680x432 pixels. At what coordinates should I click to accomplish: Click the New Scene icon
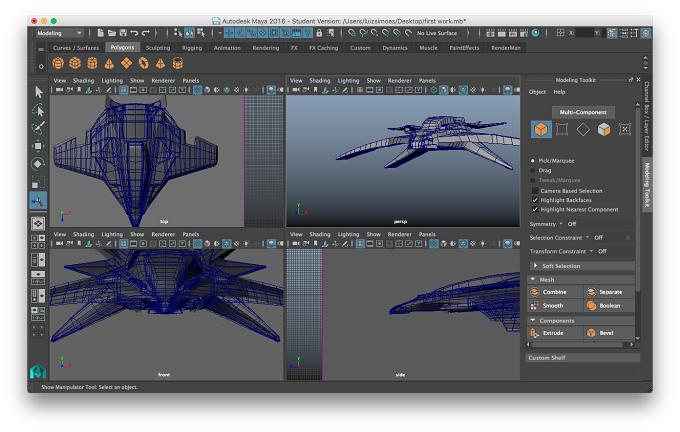pyautogui.click(x=101, y=33)
